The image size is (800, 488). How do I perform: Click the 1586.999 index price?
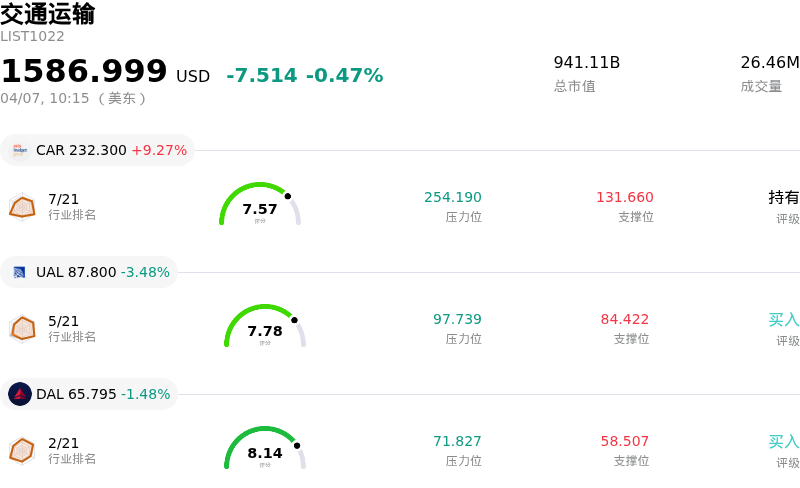click(84, 71)
